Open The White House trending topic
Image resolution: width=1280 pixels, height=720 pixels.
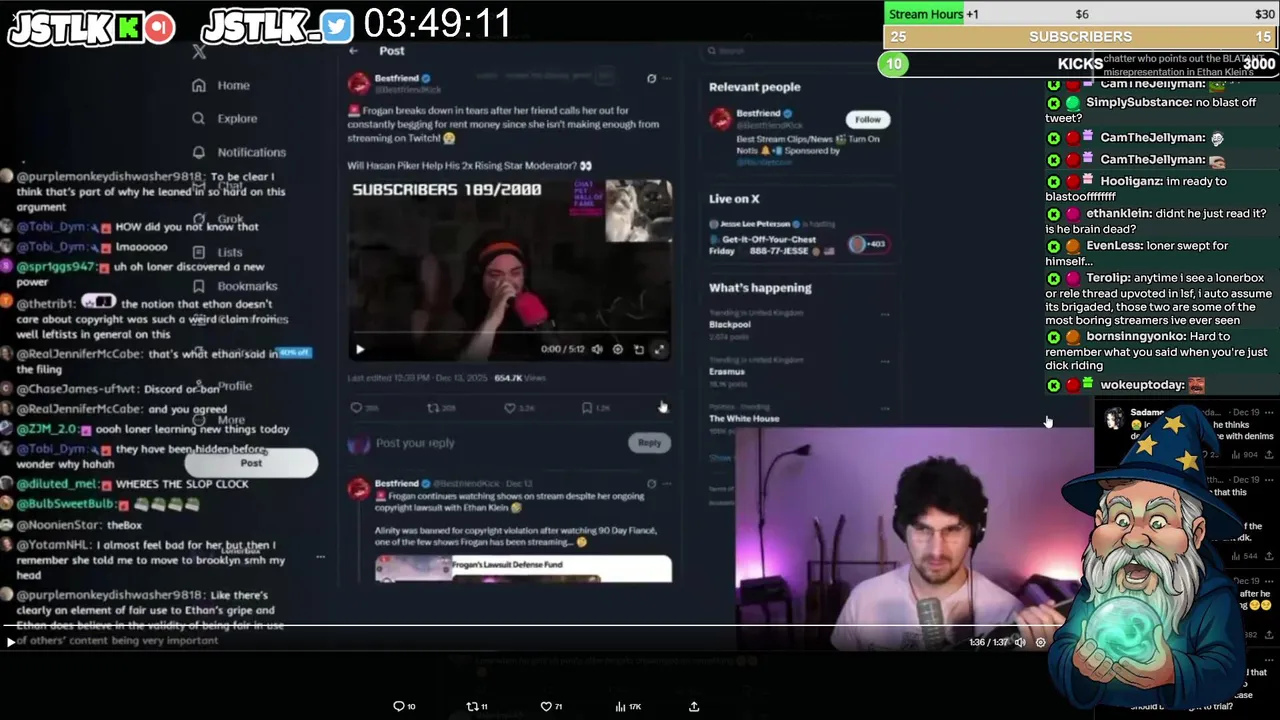pyautogui.click(x=744, y=418)
